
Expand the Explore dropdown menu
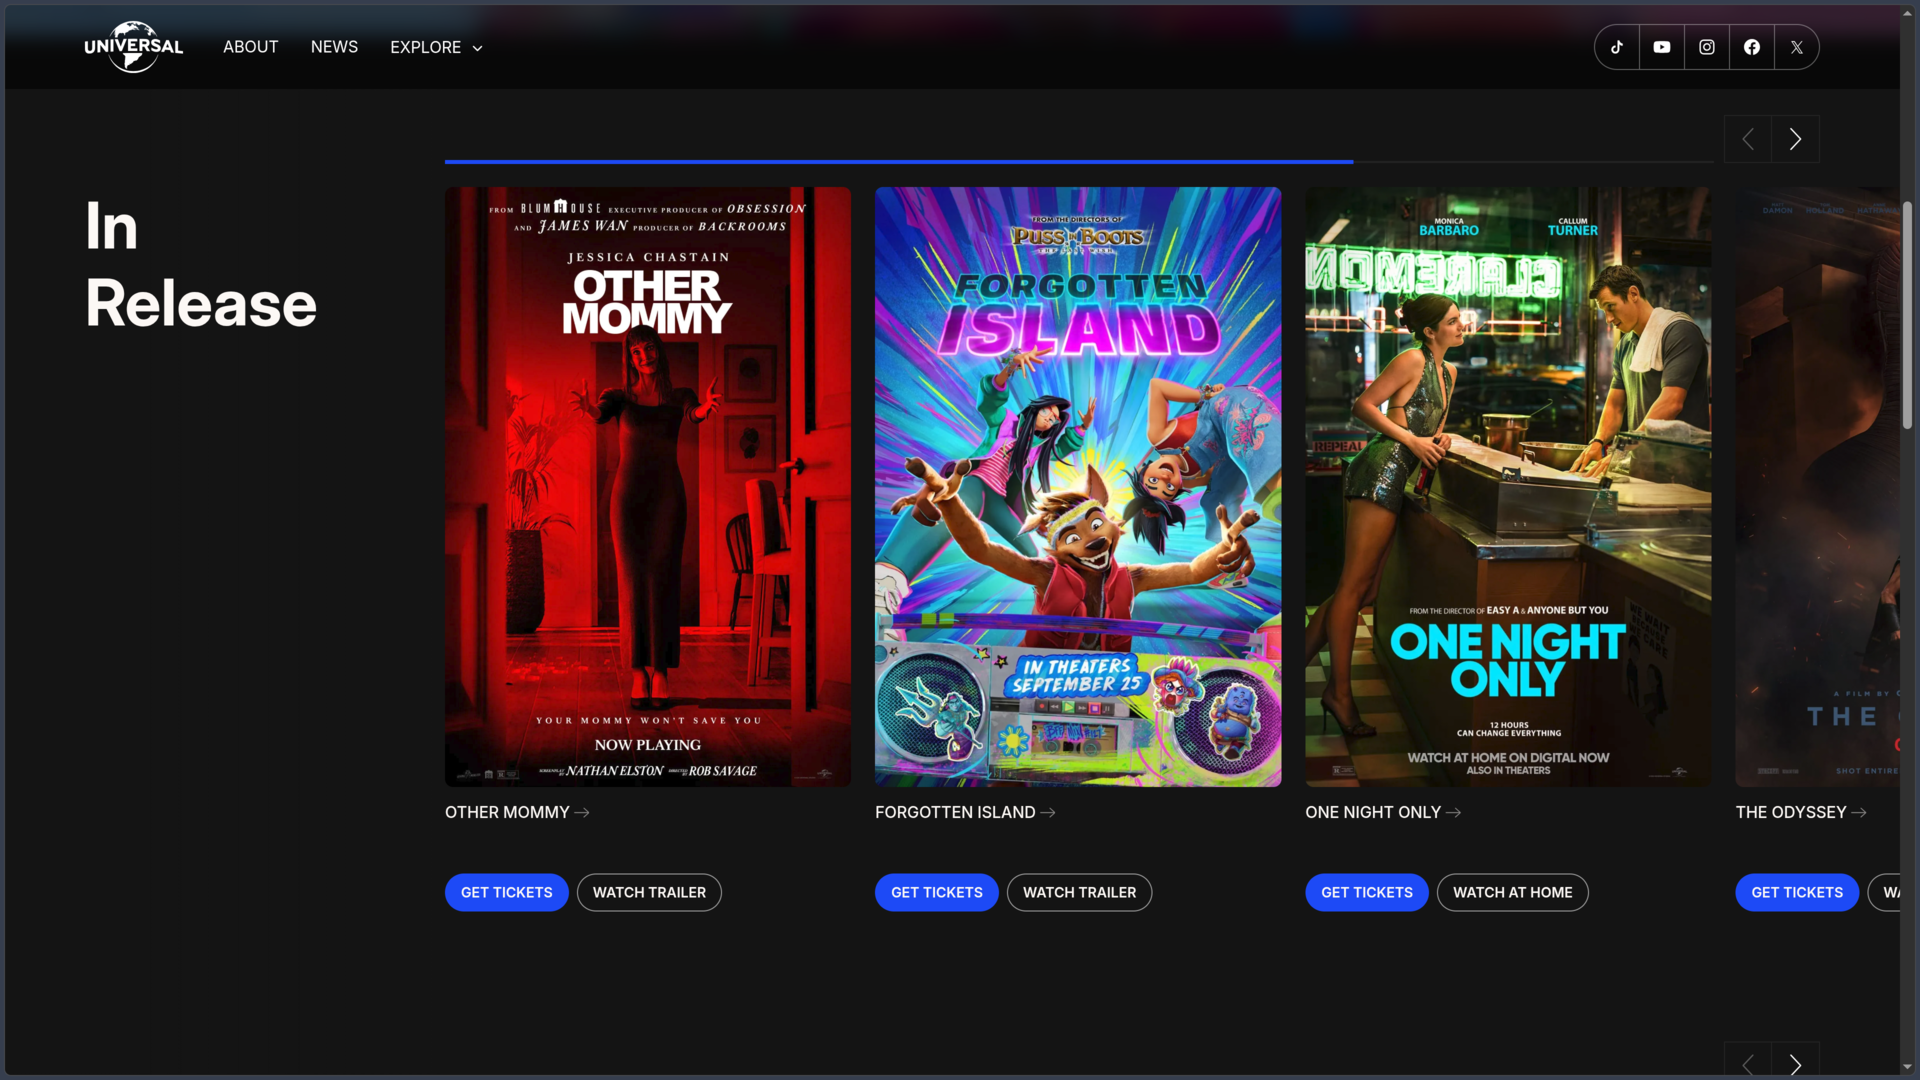click(436, 47)
